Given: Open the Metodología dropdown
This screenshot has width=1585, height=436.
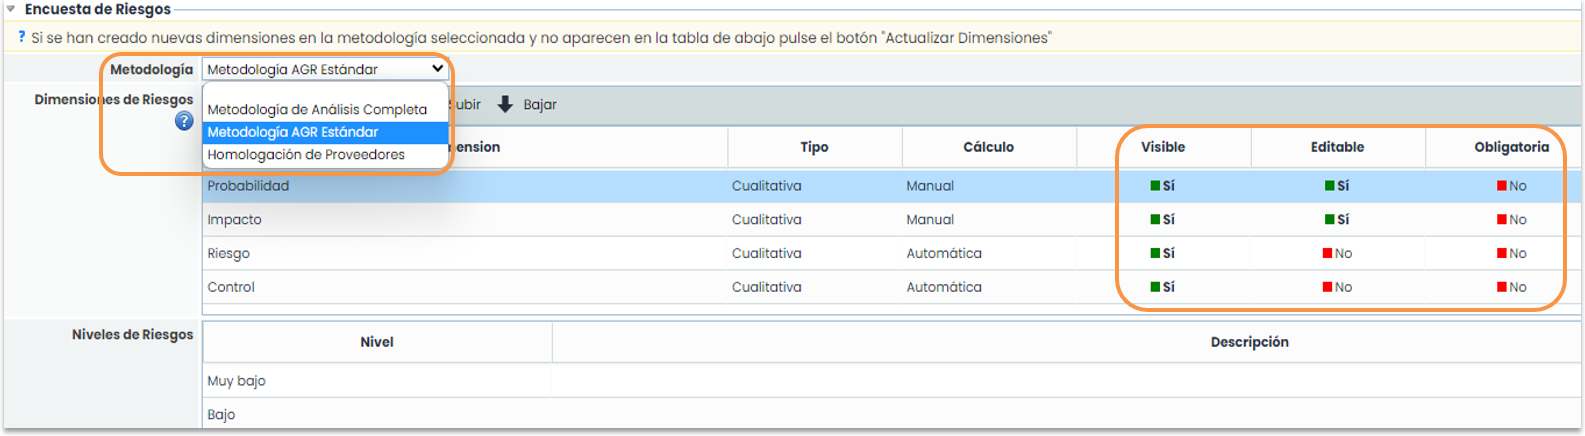Looking at the screenshot, I should click(325, 69).
